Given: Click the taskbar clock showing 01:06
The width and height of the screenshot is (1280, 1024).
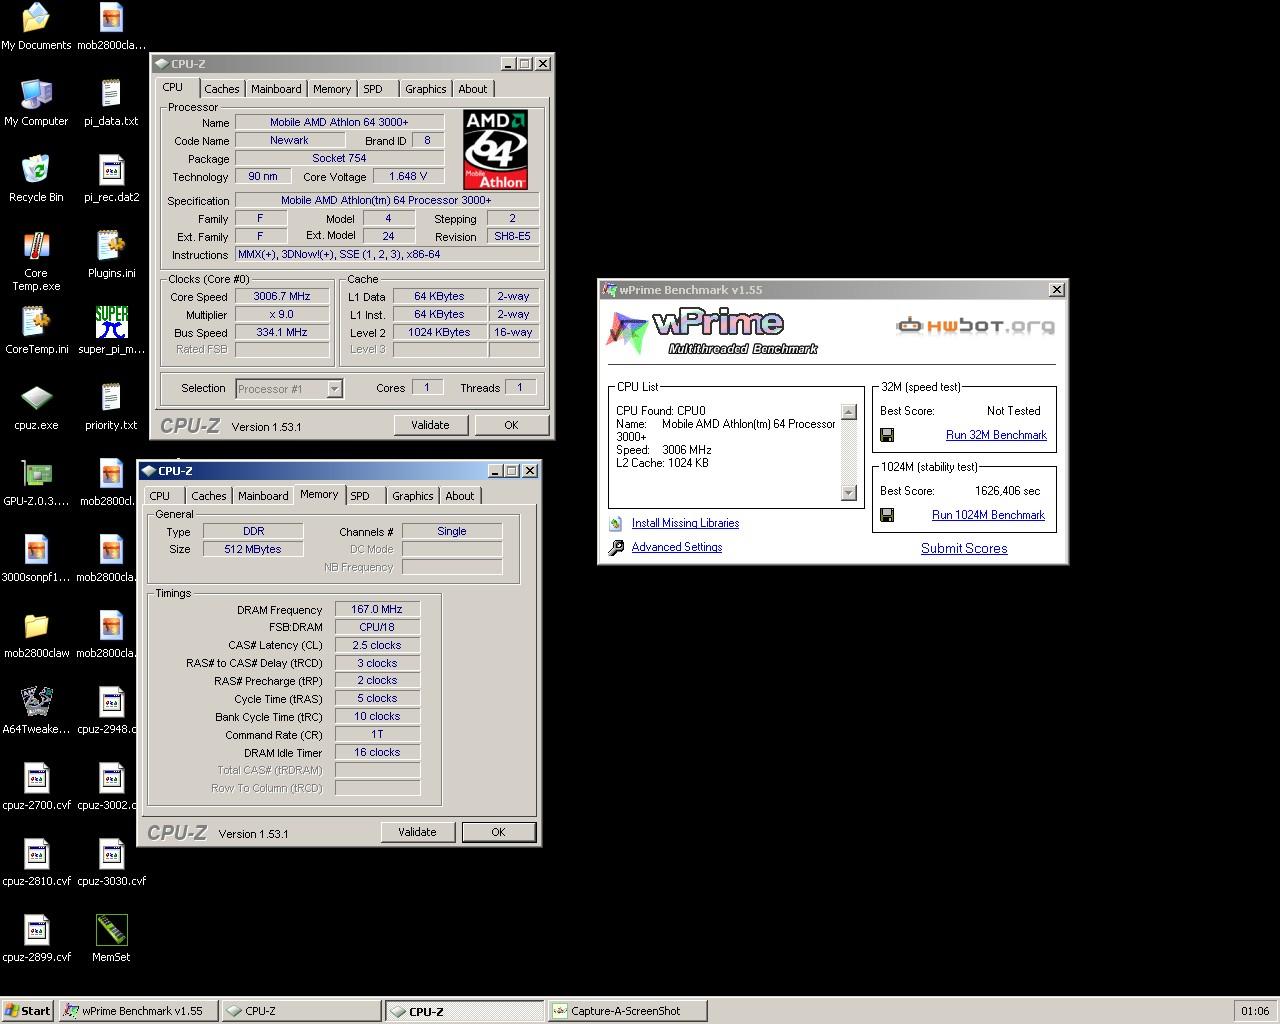Looking at the screenshot, I should click(1255, 1011).
